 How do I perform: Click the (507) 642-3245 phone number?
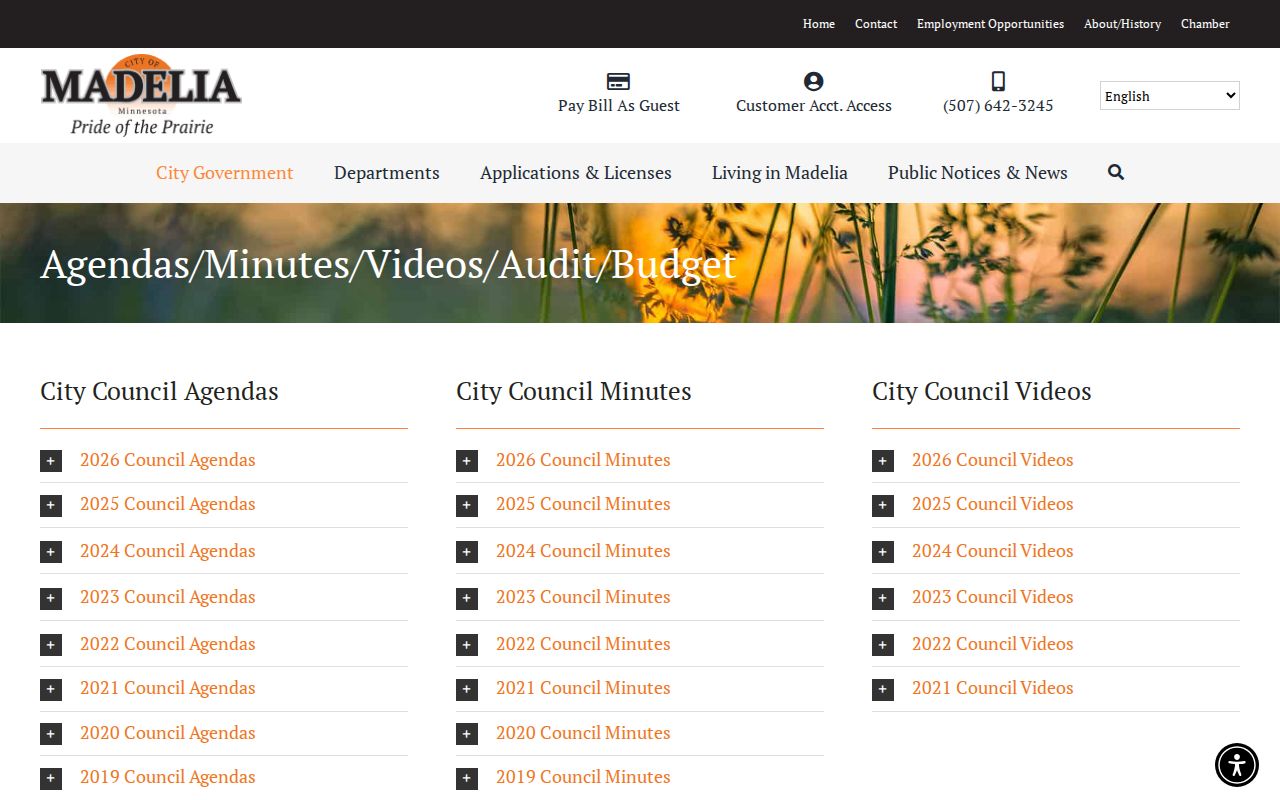(x=998, y=106)
